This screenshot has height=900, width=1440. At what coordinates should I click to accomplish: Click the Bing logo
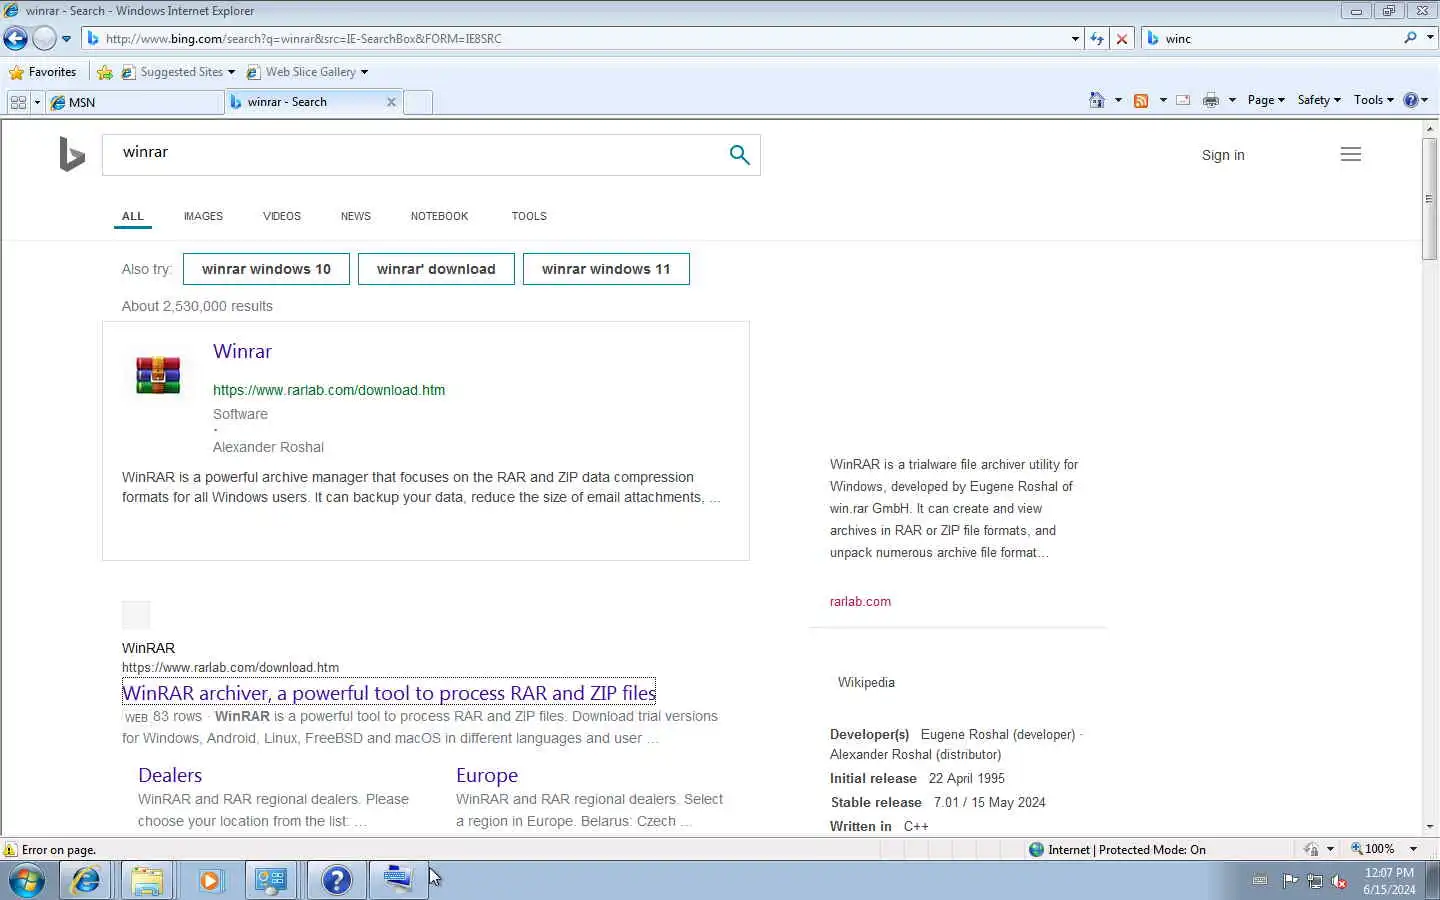click(x=71, y=155)
